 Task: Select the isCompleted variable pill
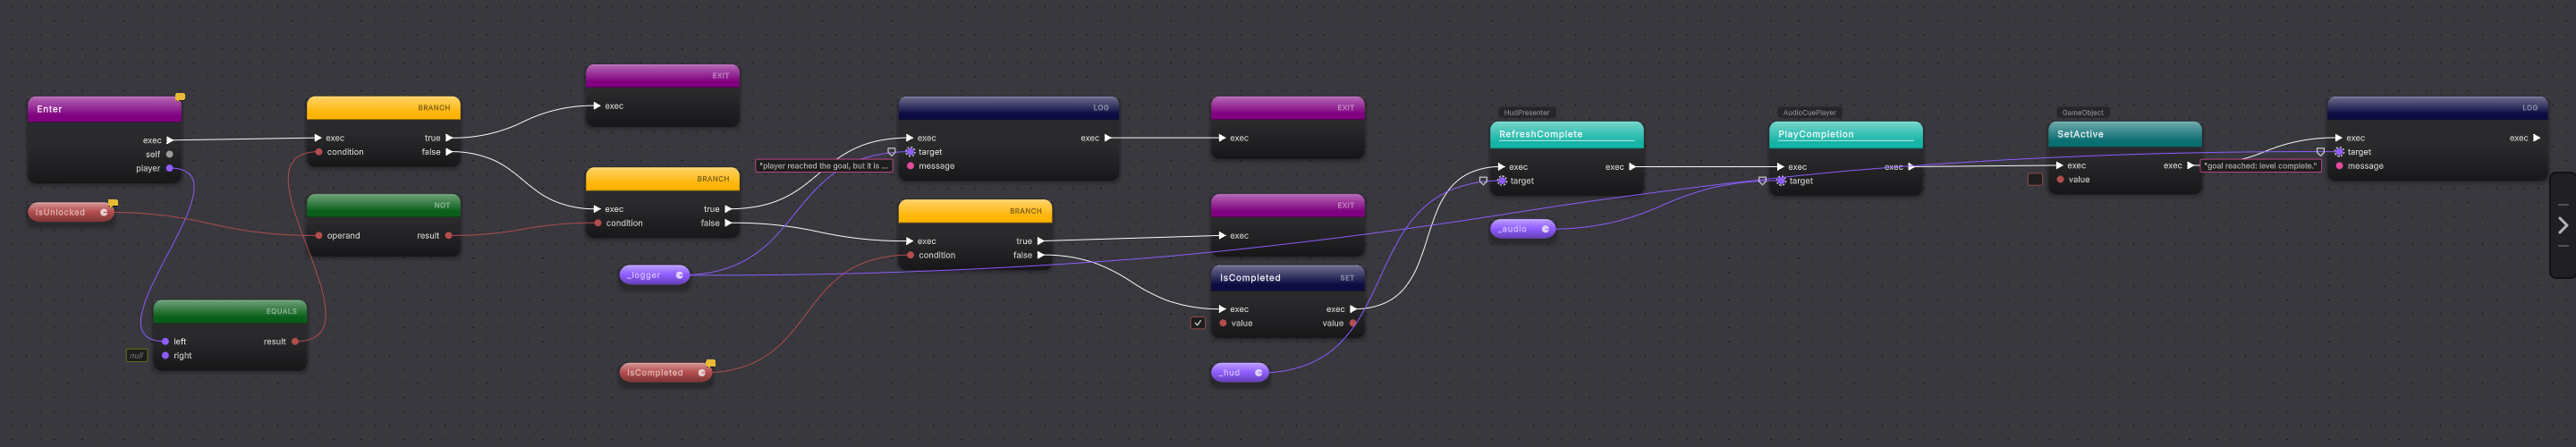(x=665, y=373)
